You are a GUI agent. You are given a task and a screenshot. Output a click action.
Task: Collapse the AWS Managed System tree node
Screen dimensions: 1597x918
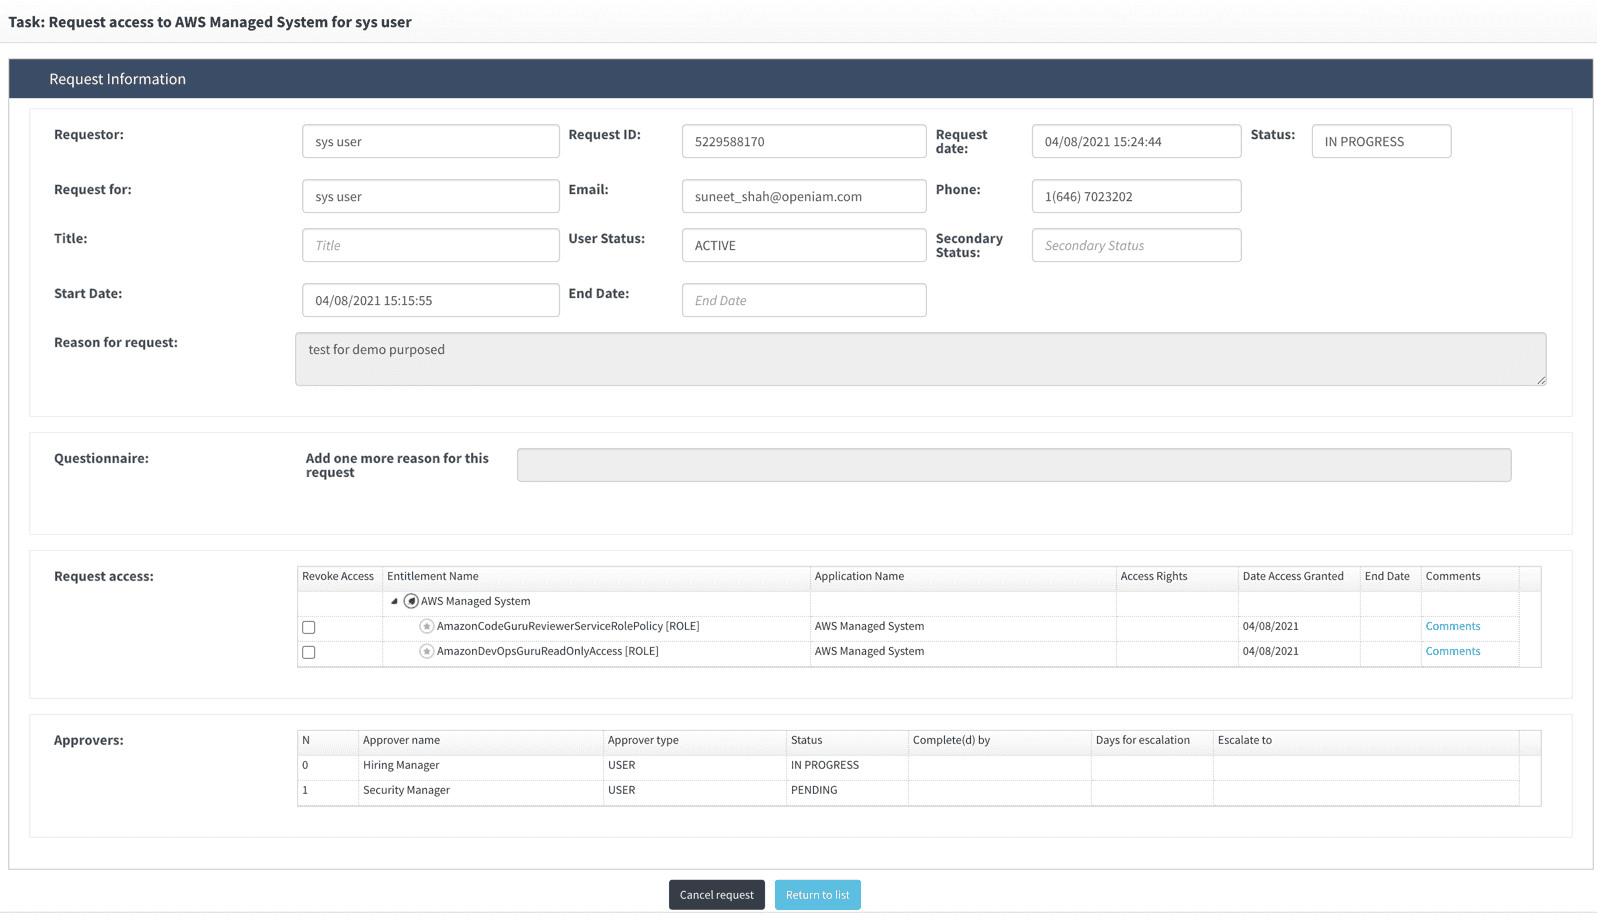[x=394, y=602]
